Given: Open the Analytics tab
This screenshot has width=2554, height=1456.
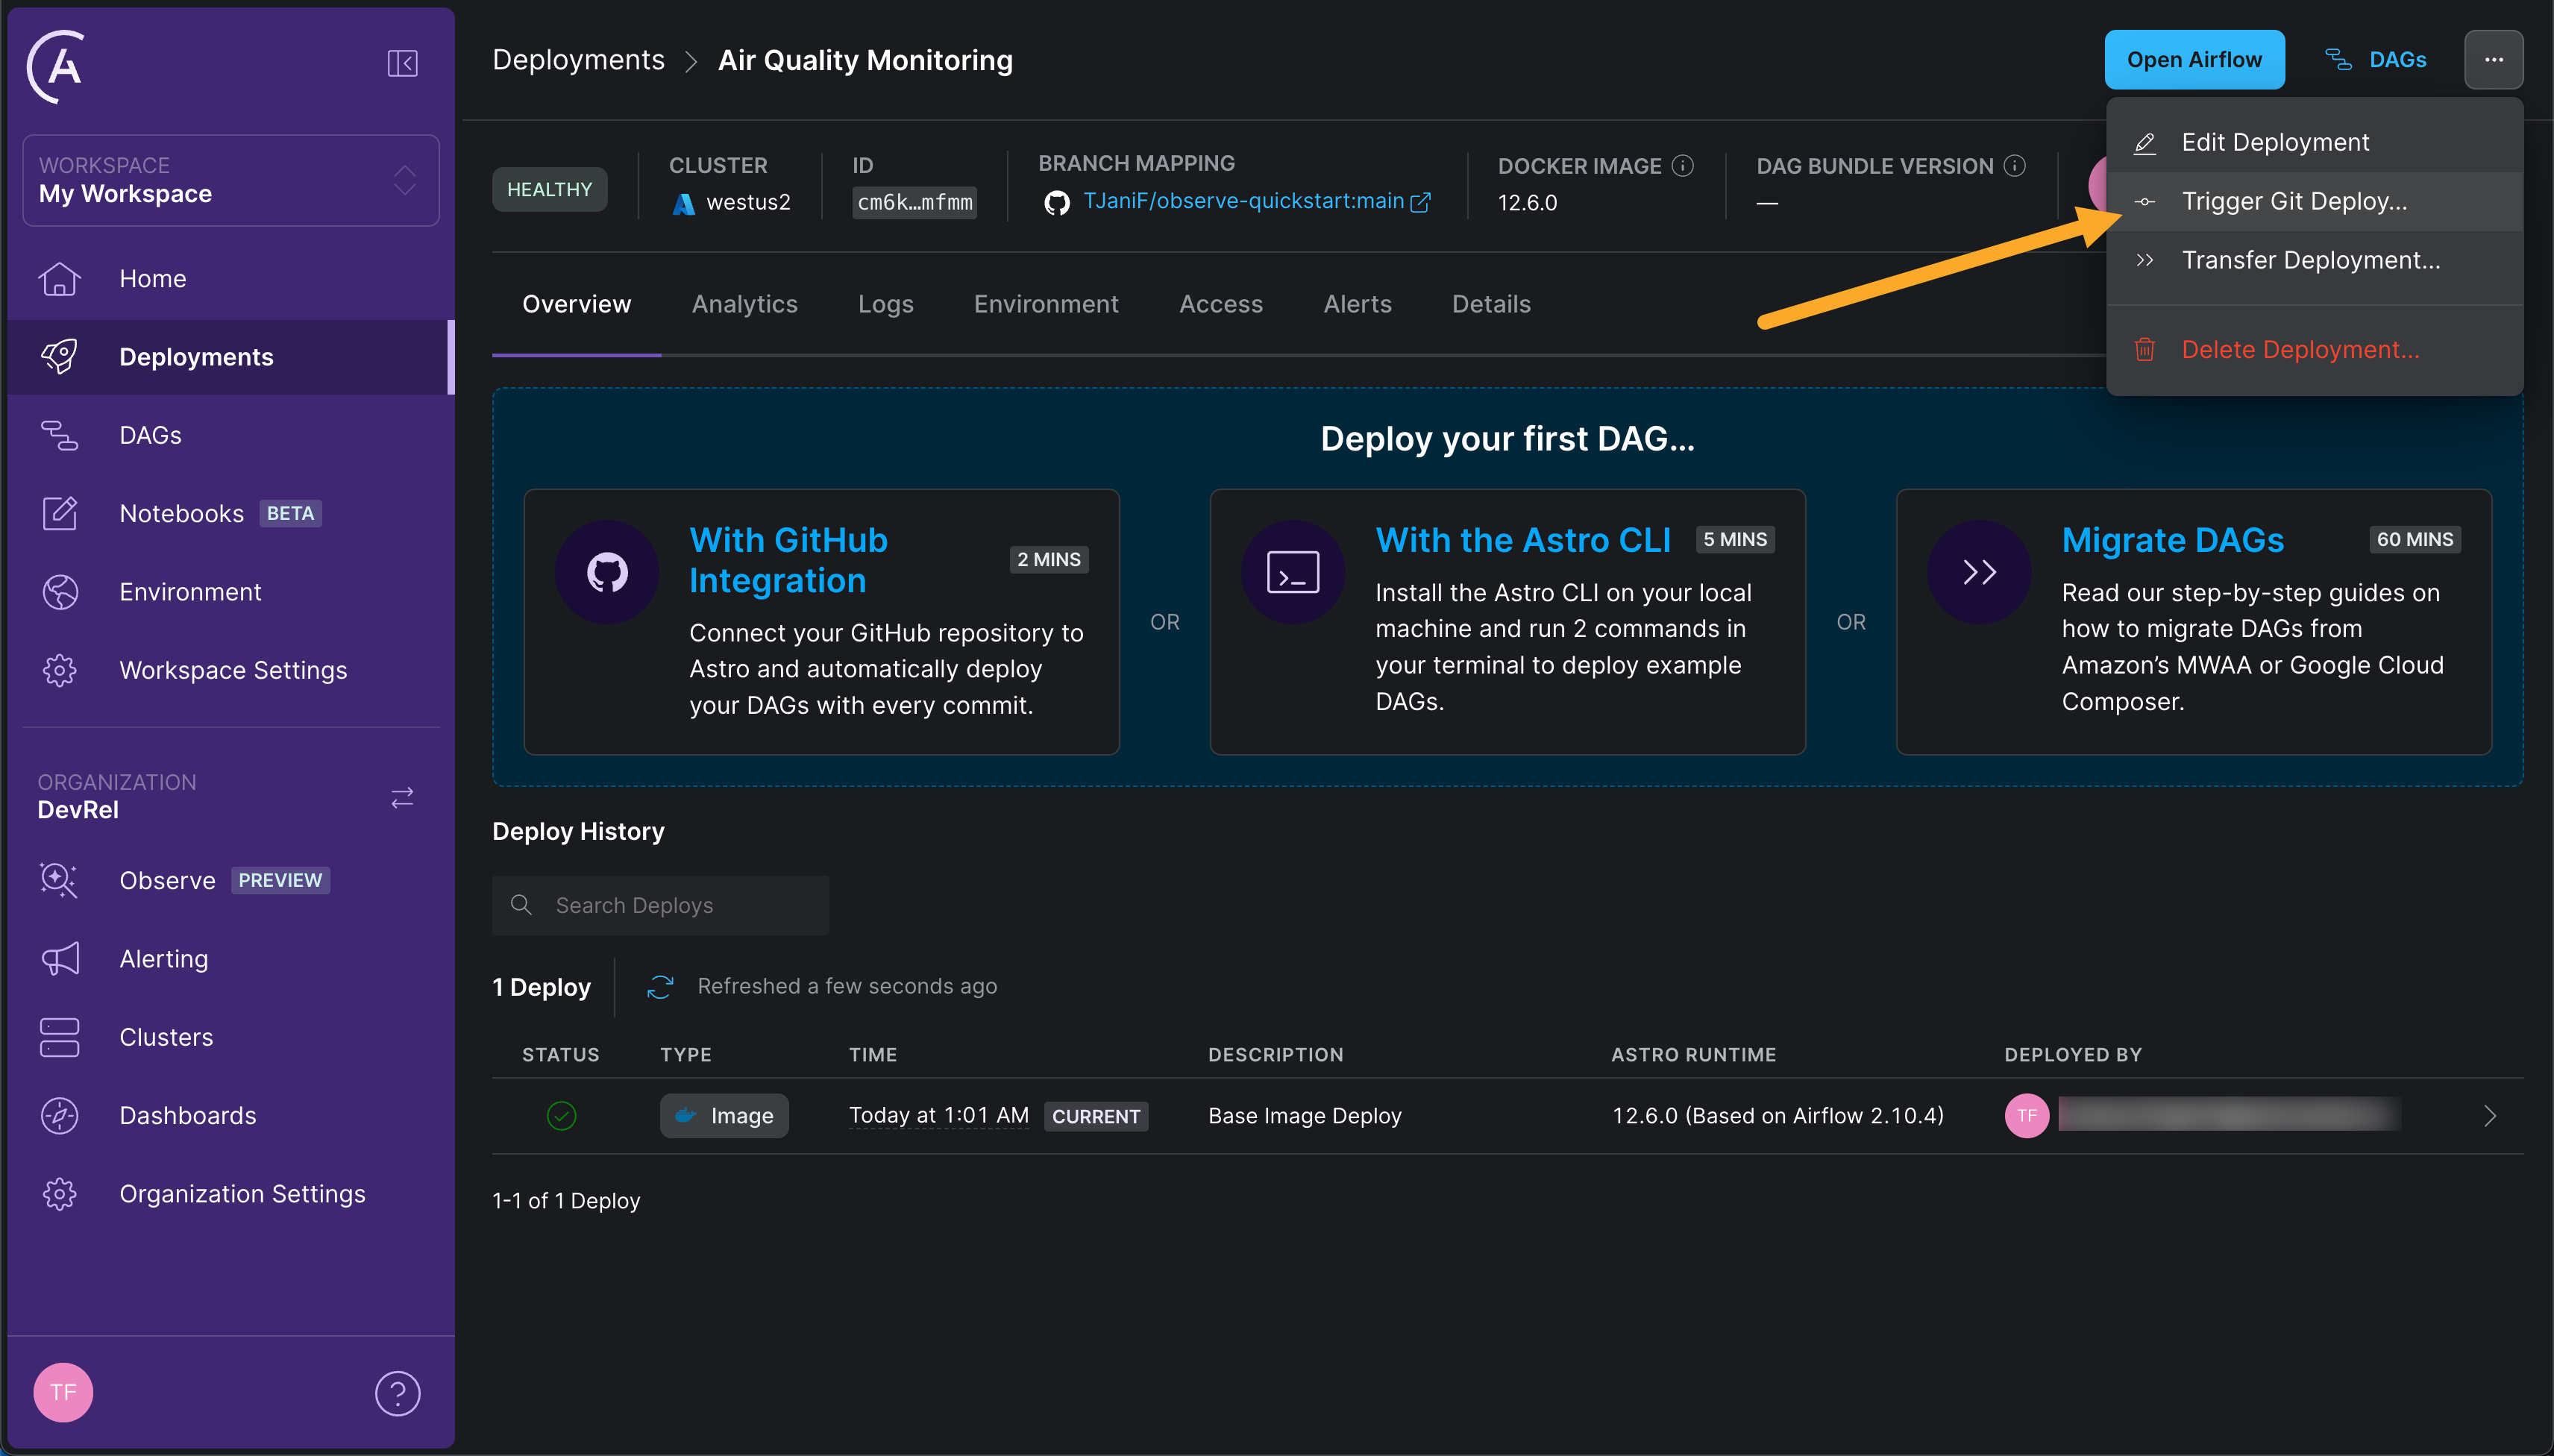Looking at the screenshot, I should click(744, 304).
